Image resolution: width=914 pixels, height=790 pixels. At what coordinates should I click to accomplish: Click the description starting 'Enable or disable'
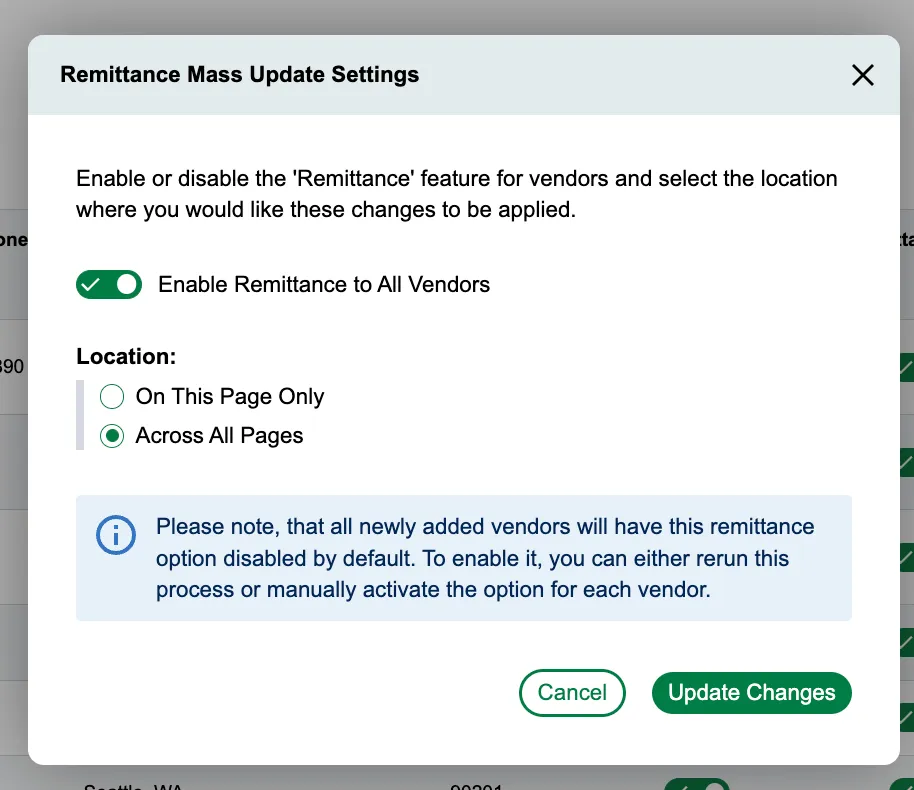[x=456, y=194]
